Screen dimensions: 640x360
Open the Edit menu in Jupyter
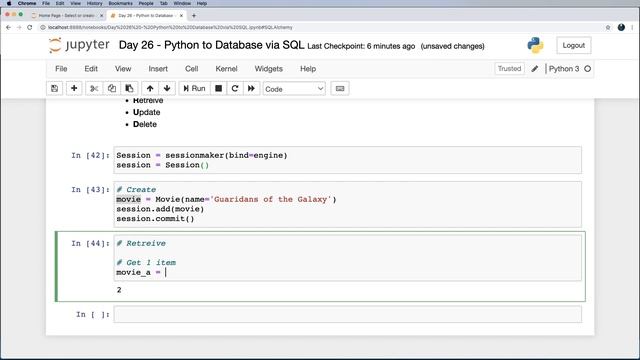(91, 69)
